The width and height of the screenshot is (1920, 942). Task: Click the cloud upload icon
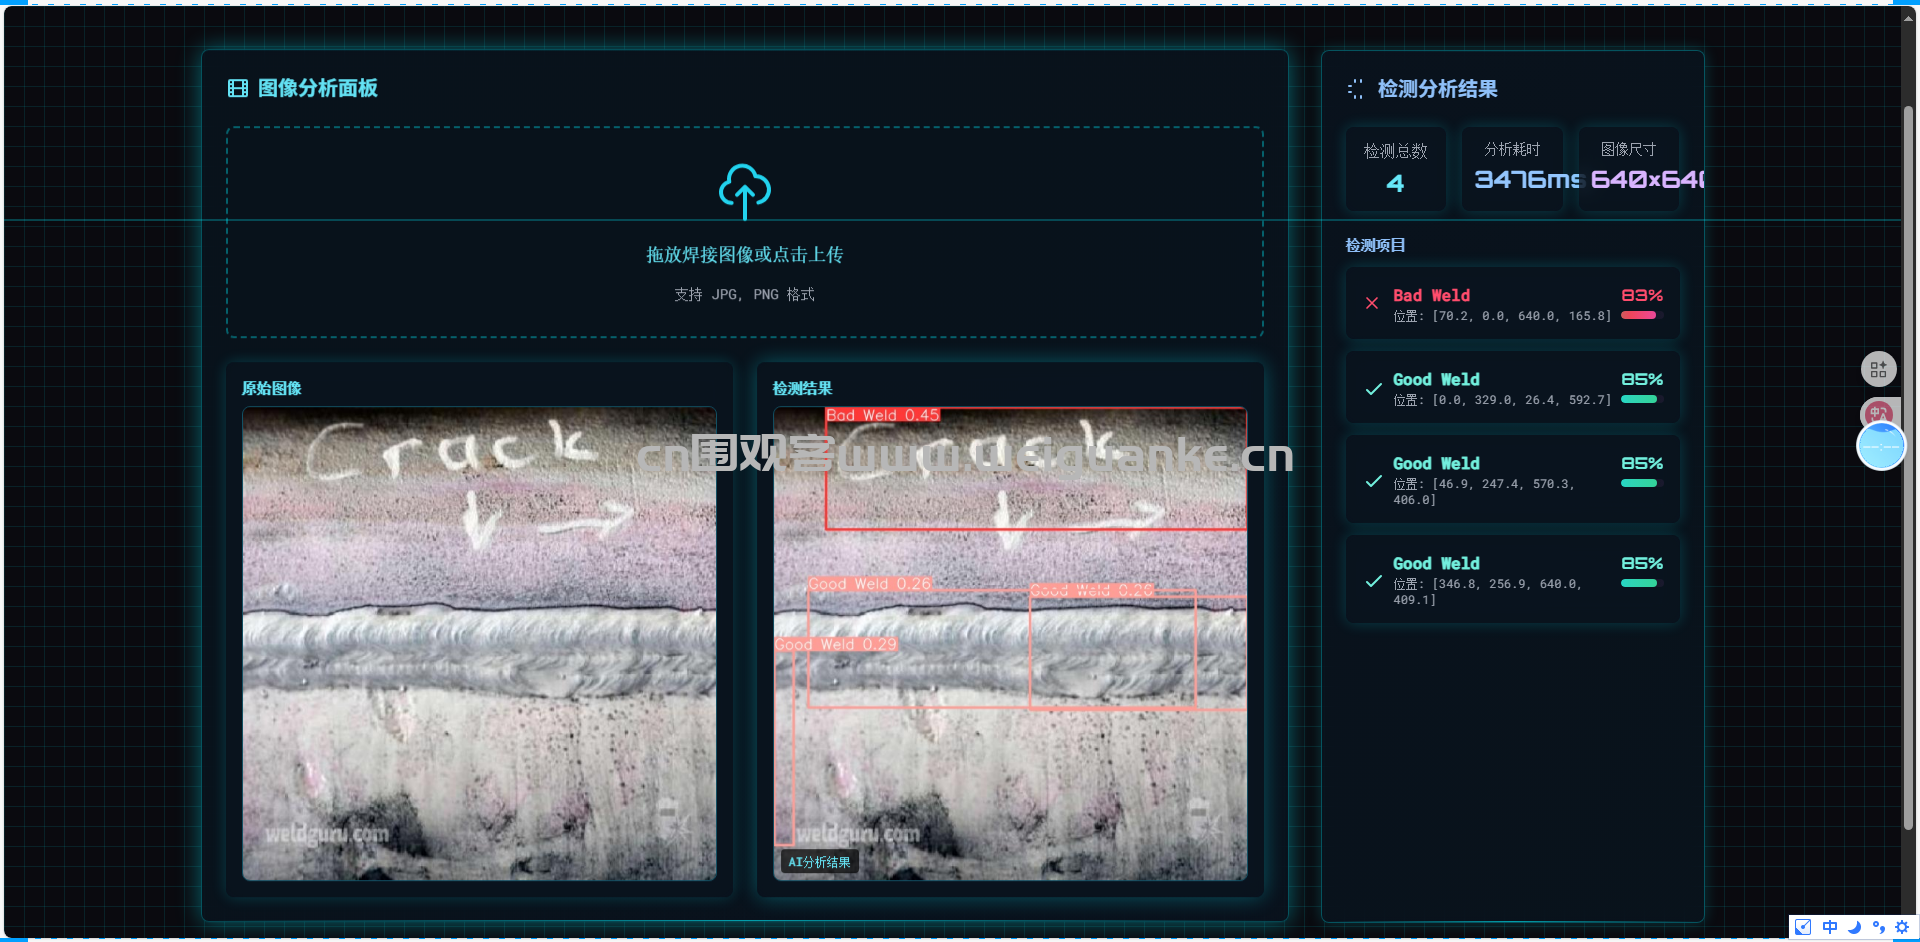pyautogui.click(x=745, y=191)
